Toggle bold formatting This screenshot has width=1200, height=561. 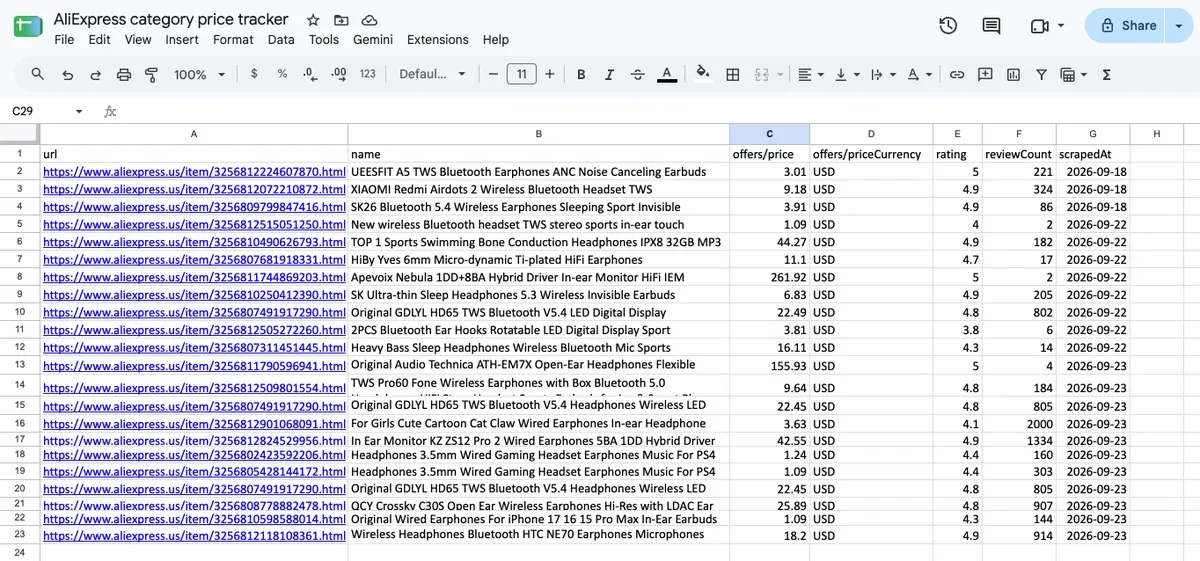coord(581,74)
